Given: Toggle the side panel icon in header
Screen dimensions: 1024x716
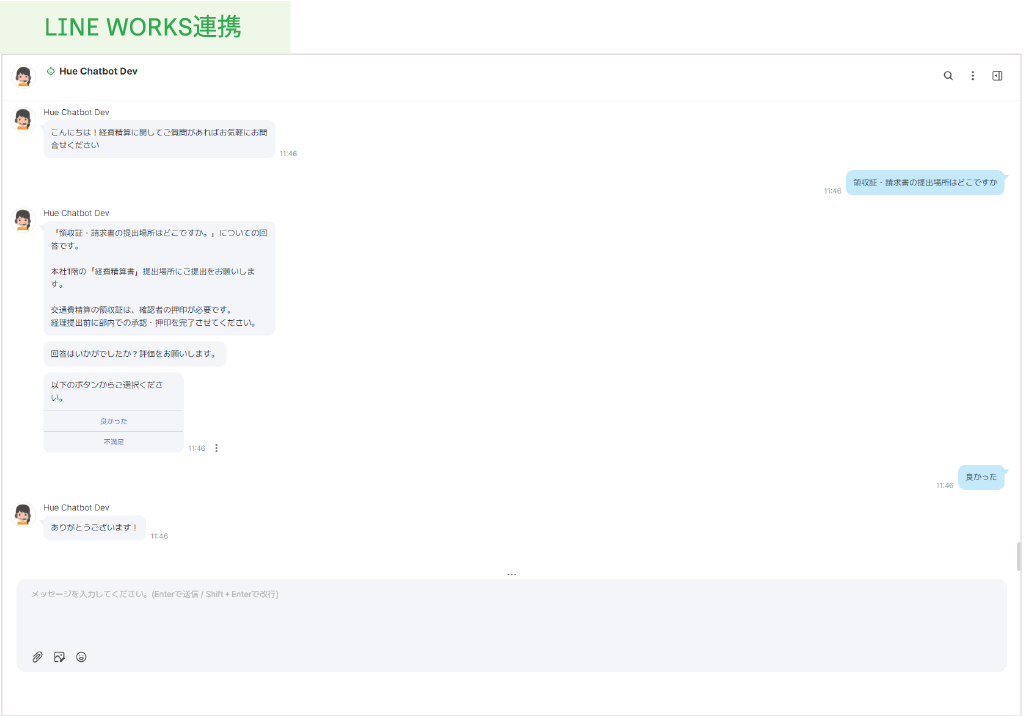Looking at the screenshot, I should click(x=997, y=76).
